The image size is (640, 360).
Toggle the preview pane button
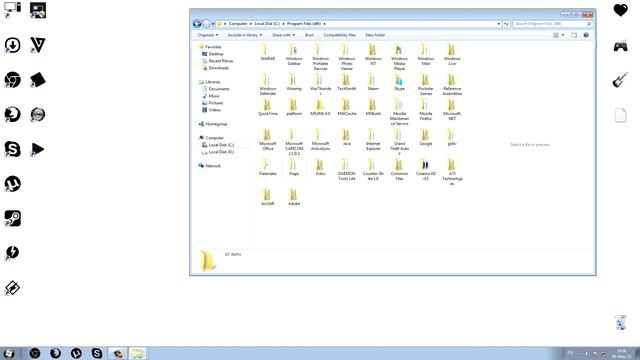[573, 35]
